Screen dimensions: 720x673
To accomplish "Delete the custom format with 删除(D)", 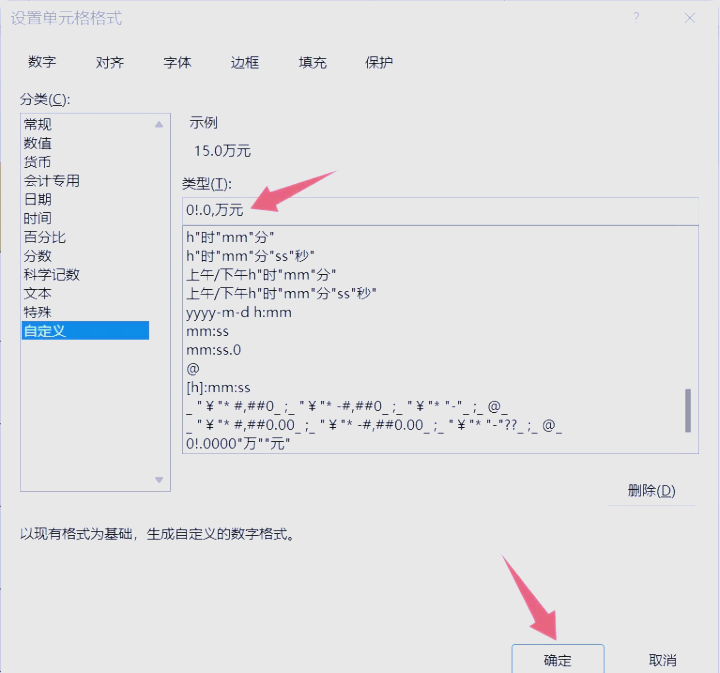I will [652, 491].
